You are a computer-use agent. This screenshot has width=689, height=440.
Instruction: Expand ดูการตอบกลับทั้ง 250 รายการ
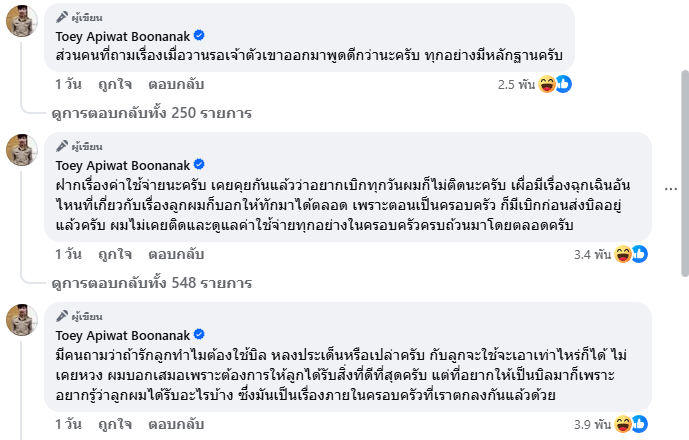coord(151,113)
